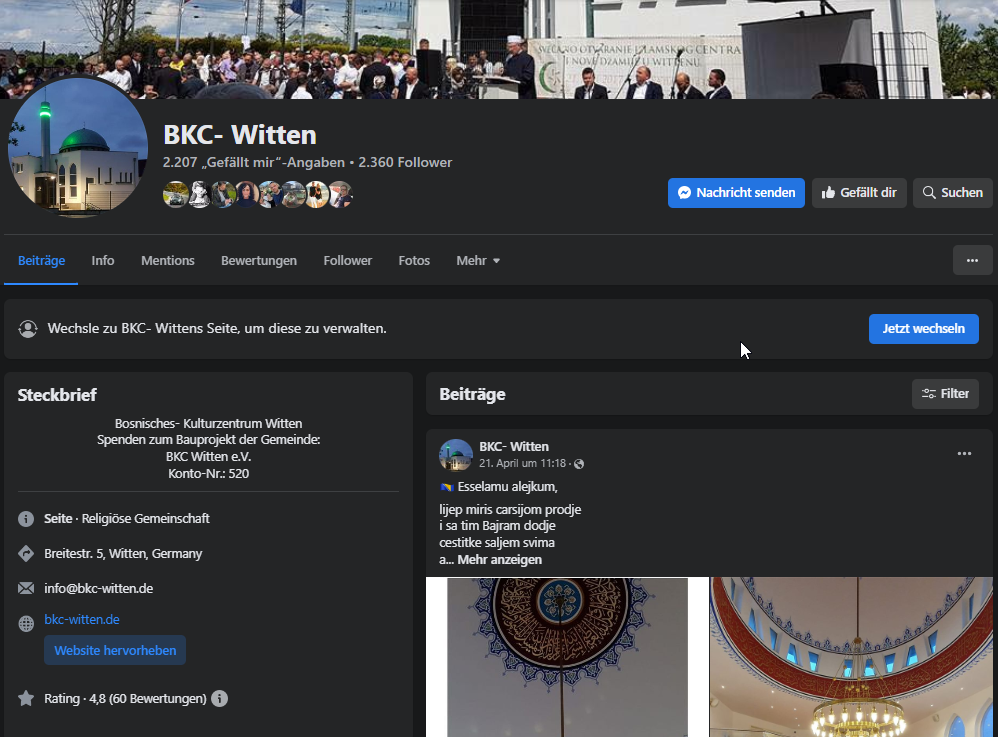Expand post text with Mehr anzeigen

tap(500, 560)
